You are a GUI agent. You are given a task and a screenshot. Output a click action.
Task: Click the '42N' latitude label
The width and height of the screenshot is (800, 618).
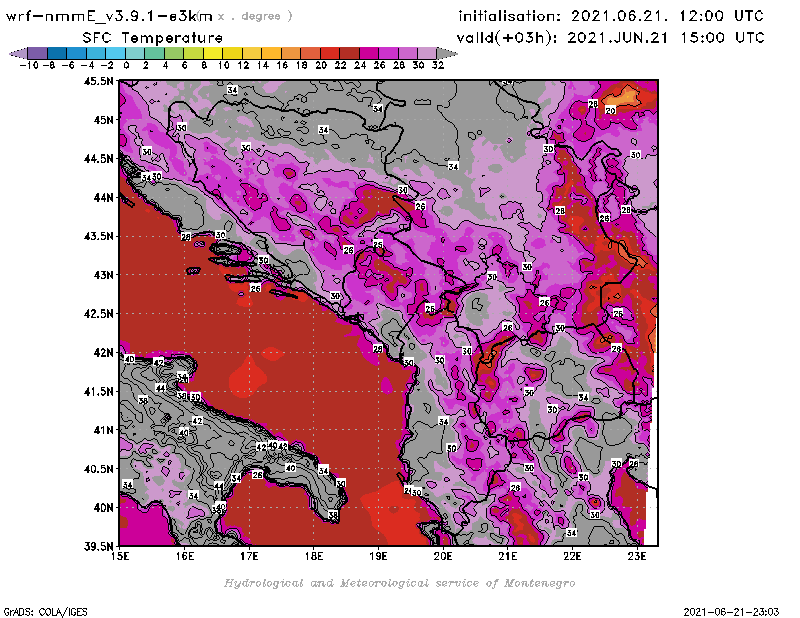[103, 352]
